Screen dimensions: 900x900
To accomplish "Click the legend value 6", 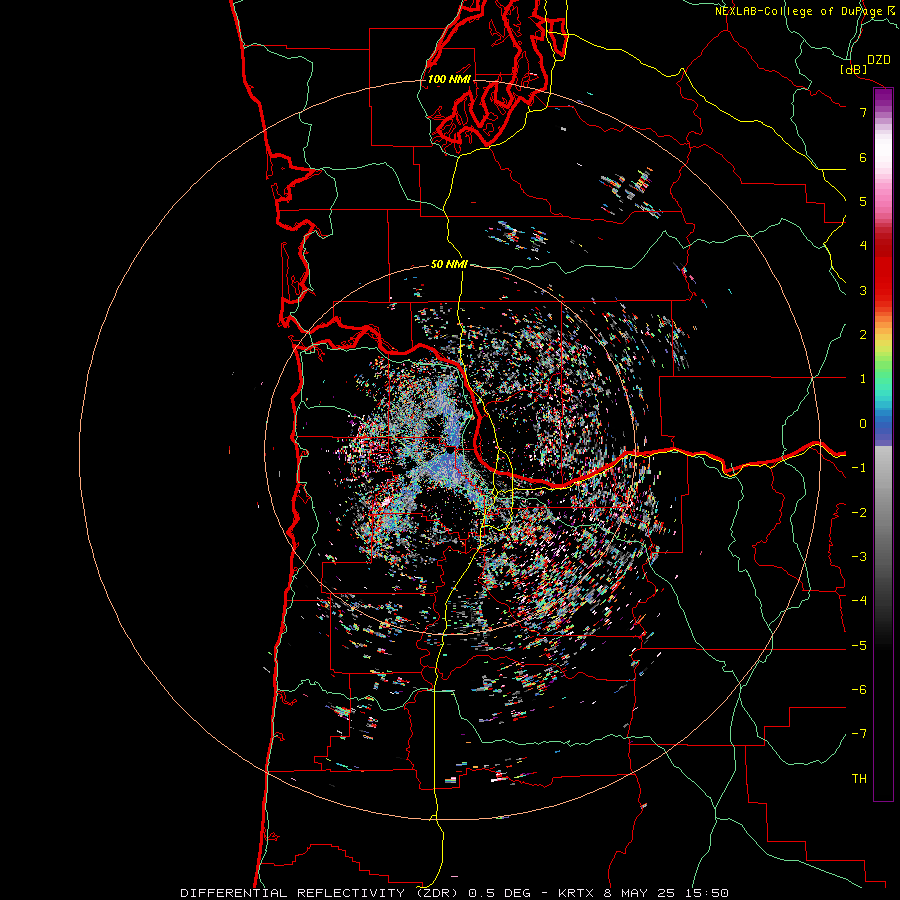I will click(863, 157).
